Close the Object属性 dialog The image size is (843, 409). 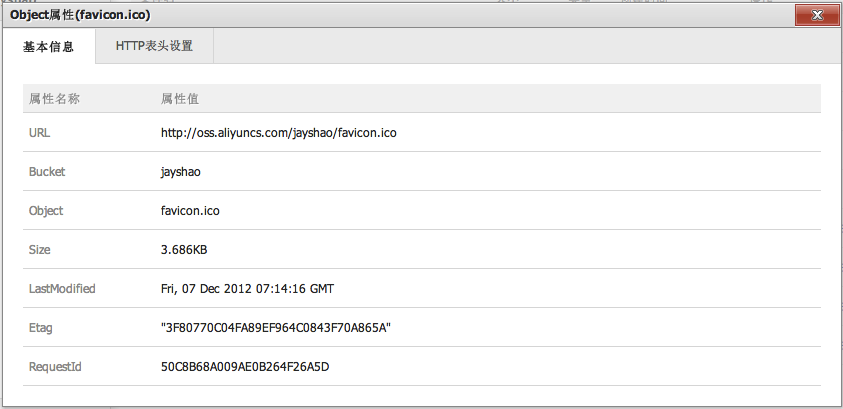pos(818,16)
